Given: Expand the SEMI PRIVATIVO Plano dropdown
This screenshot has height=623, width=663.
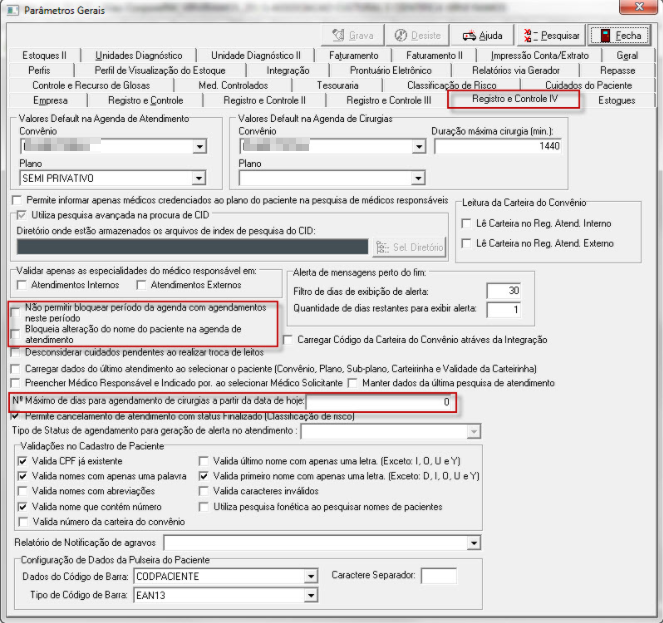Looking at the screenshot, I should coord(199,178).
